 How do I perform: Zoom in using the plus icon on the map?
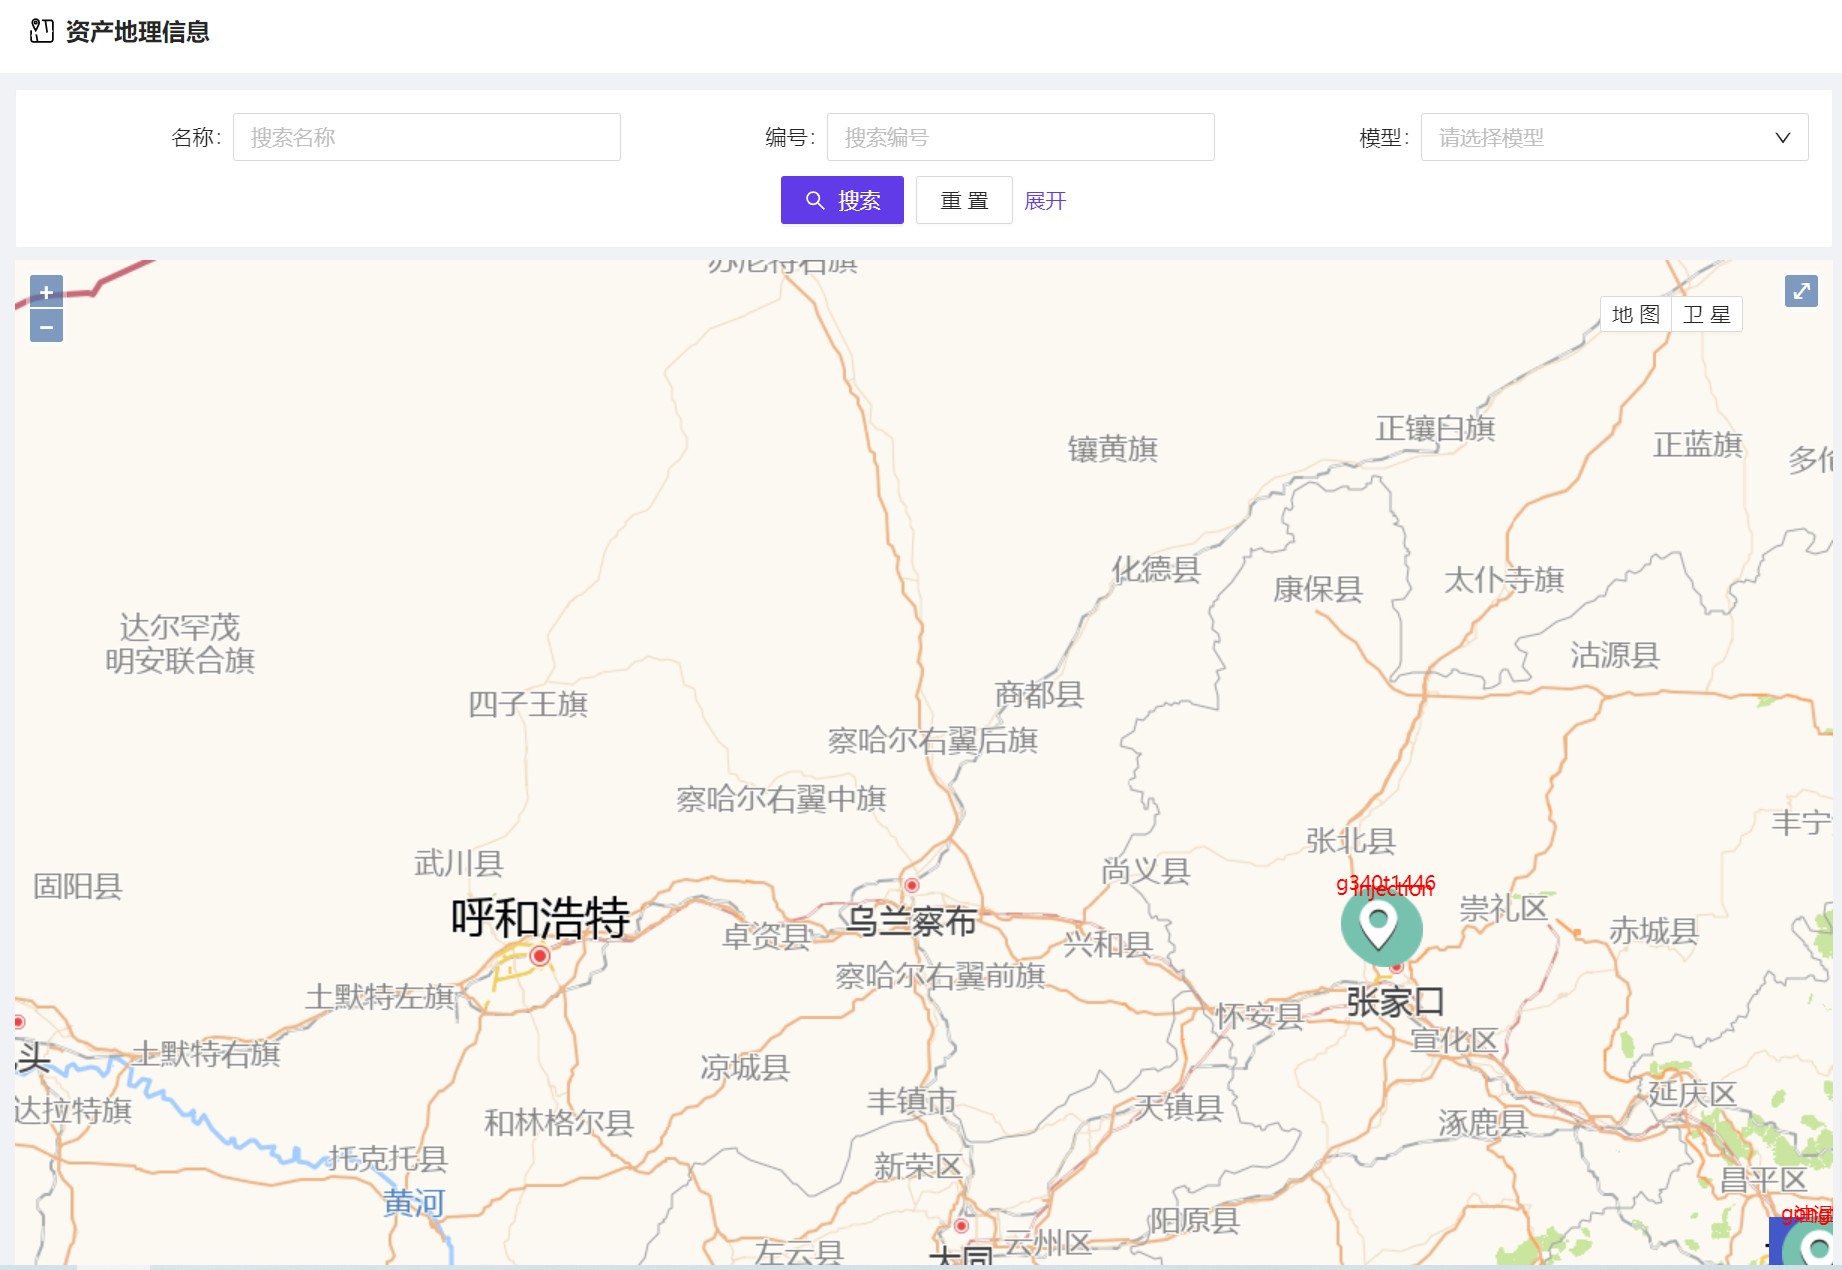[46, 291]
